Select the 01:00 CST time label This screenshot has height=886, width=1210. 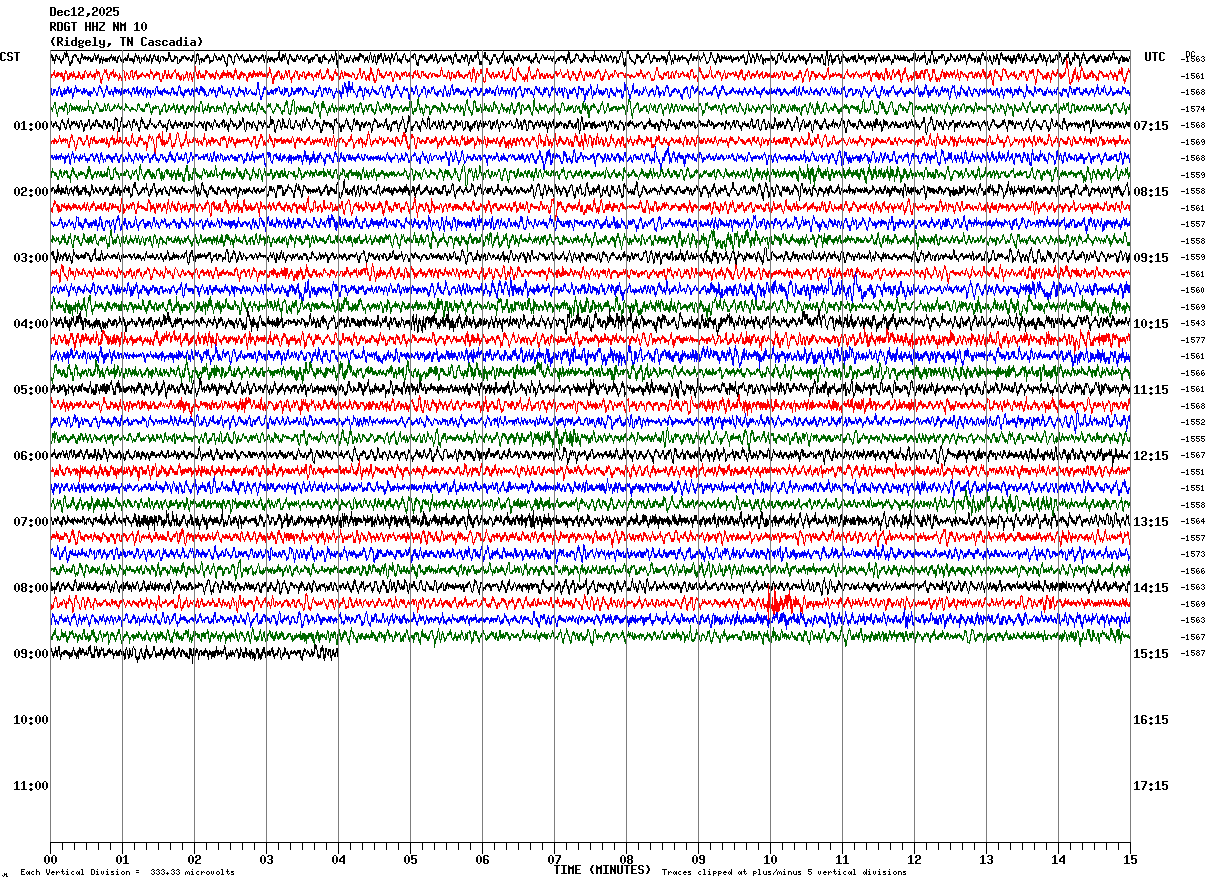click(x=30, y=126)
